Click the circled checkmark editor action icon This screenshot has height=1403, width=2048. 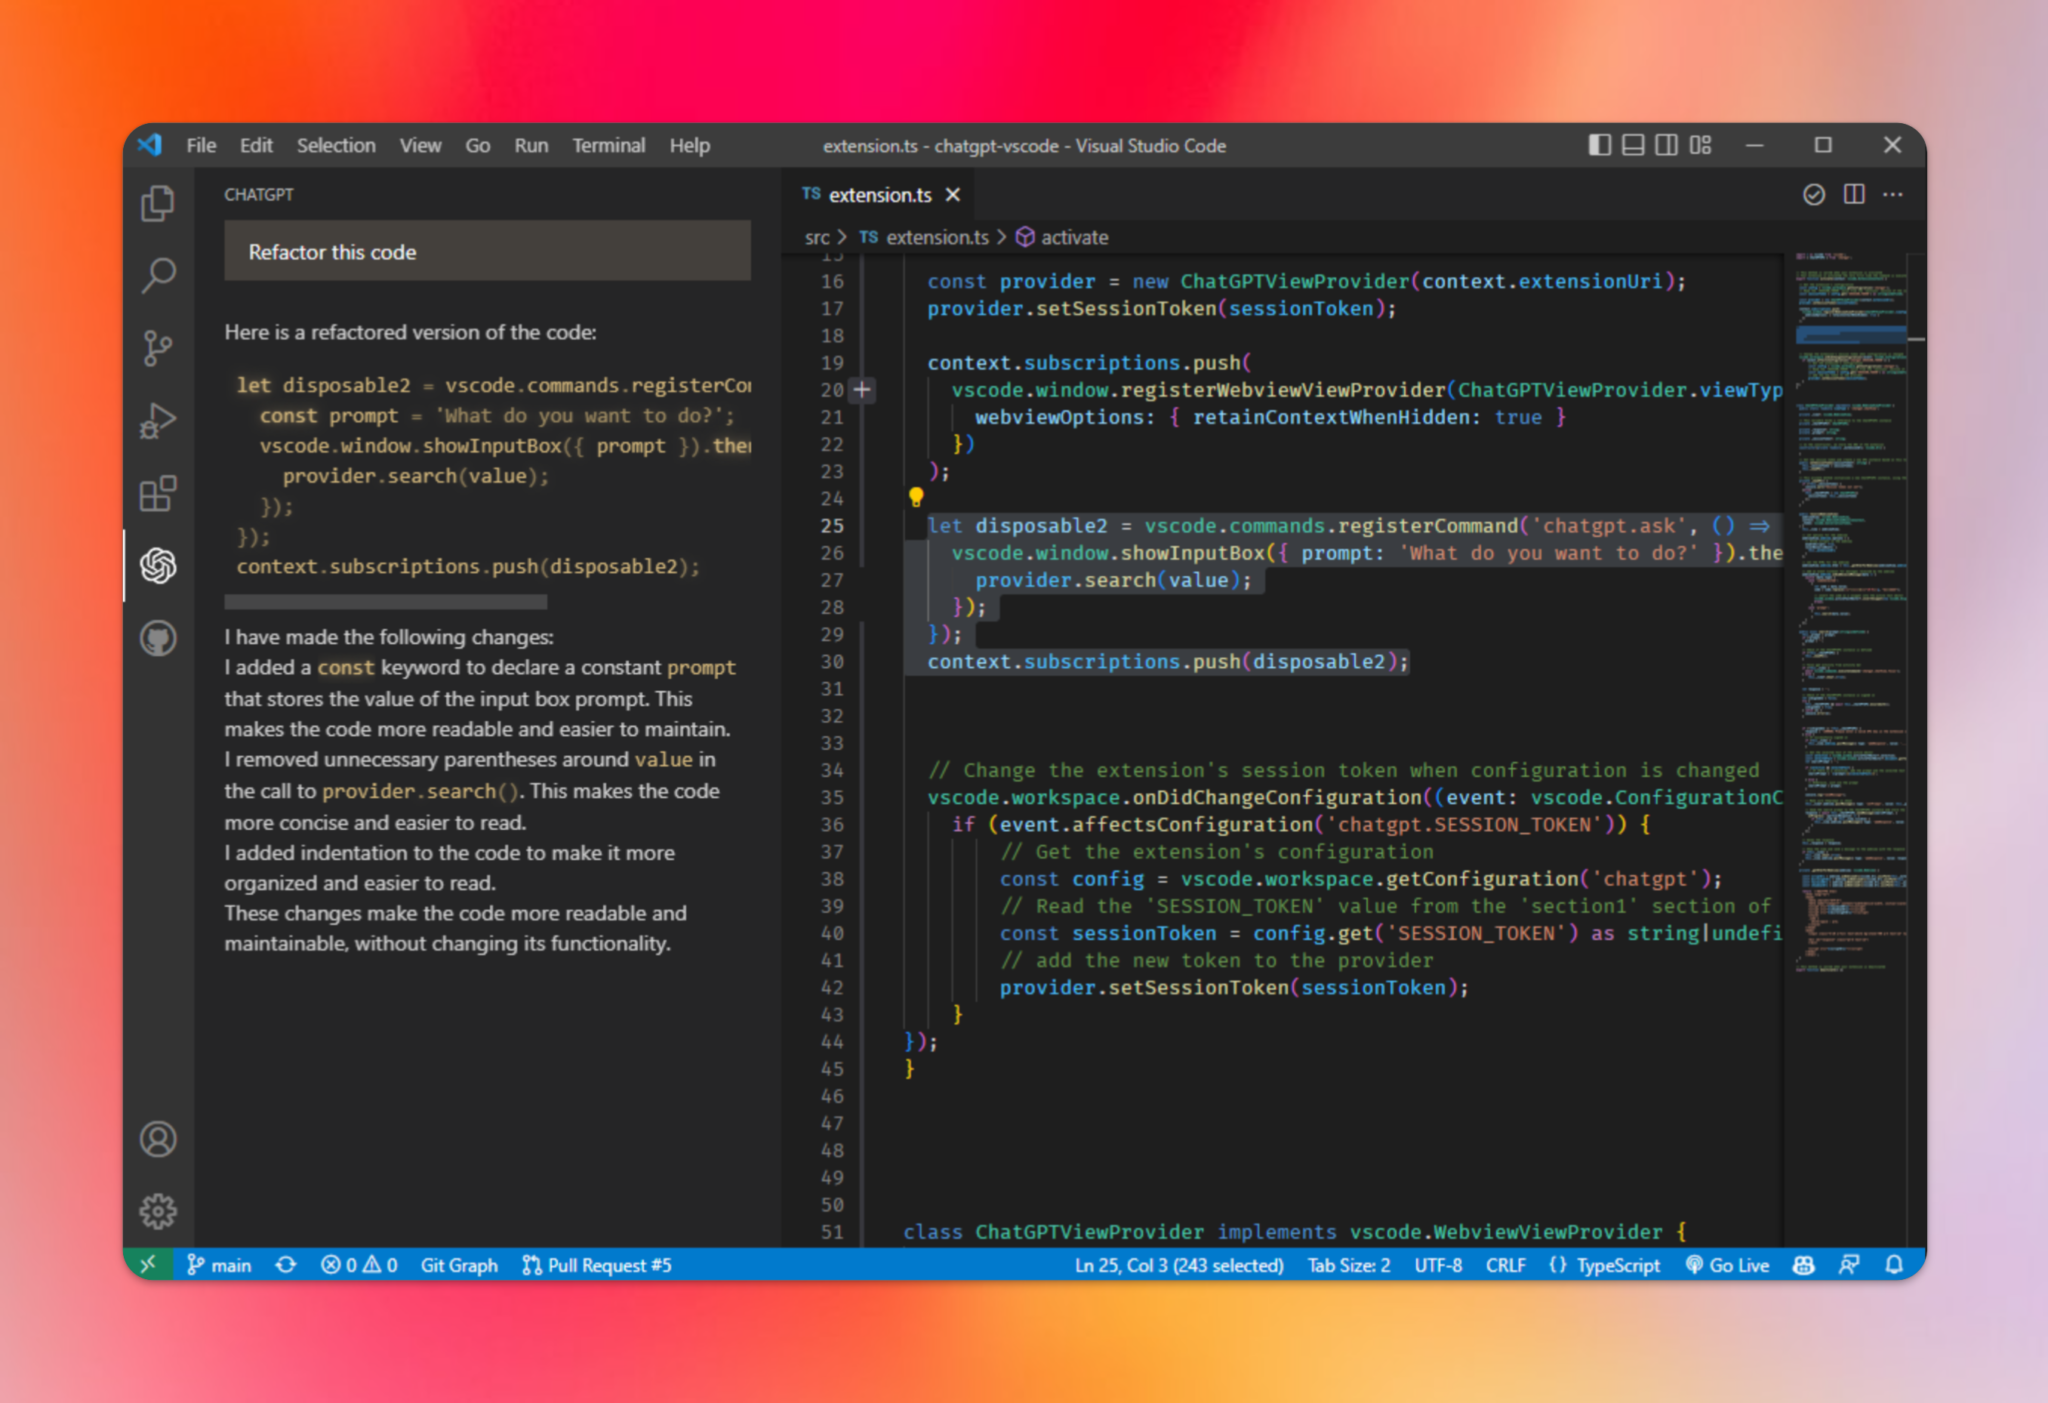(x=1814, y=195)
